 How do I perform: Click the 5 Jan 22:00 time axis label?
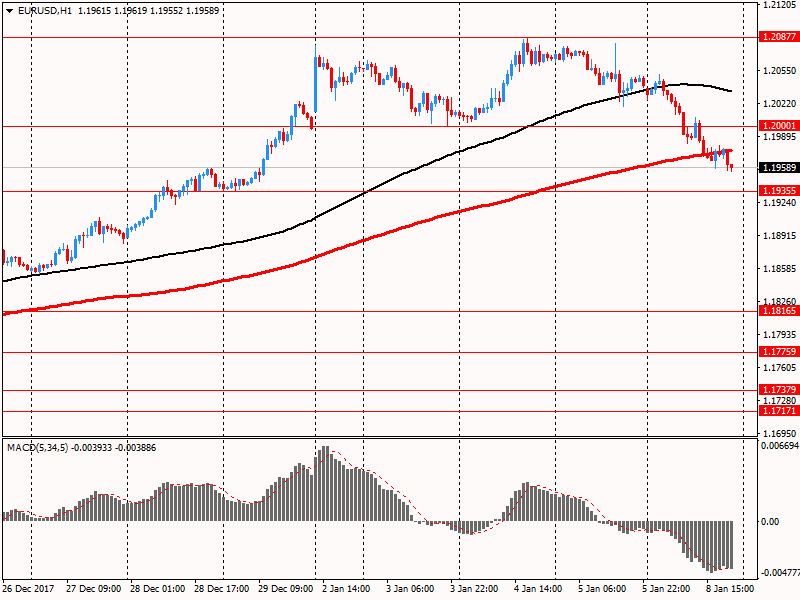(666, 589)
